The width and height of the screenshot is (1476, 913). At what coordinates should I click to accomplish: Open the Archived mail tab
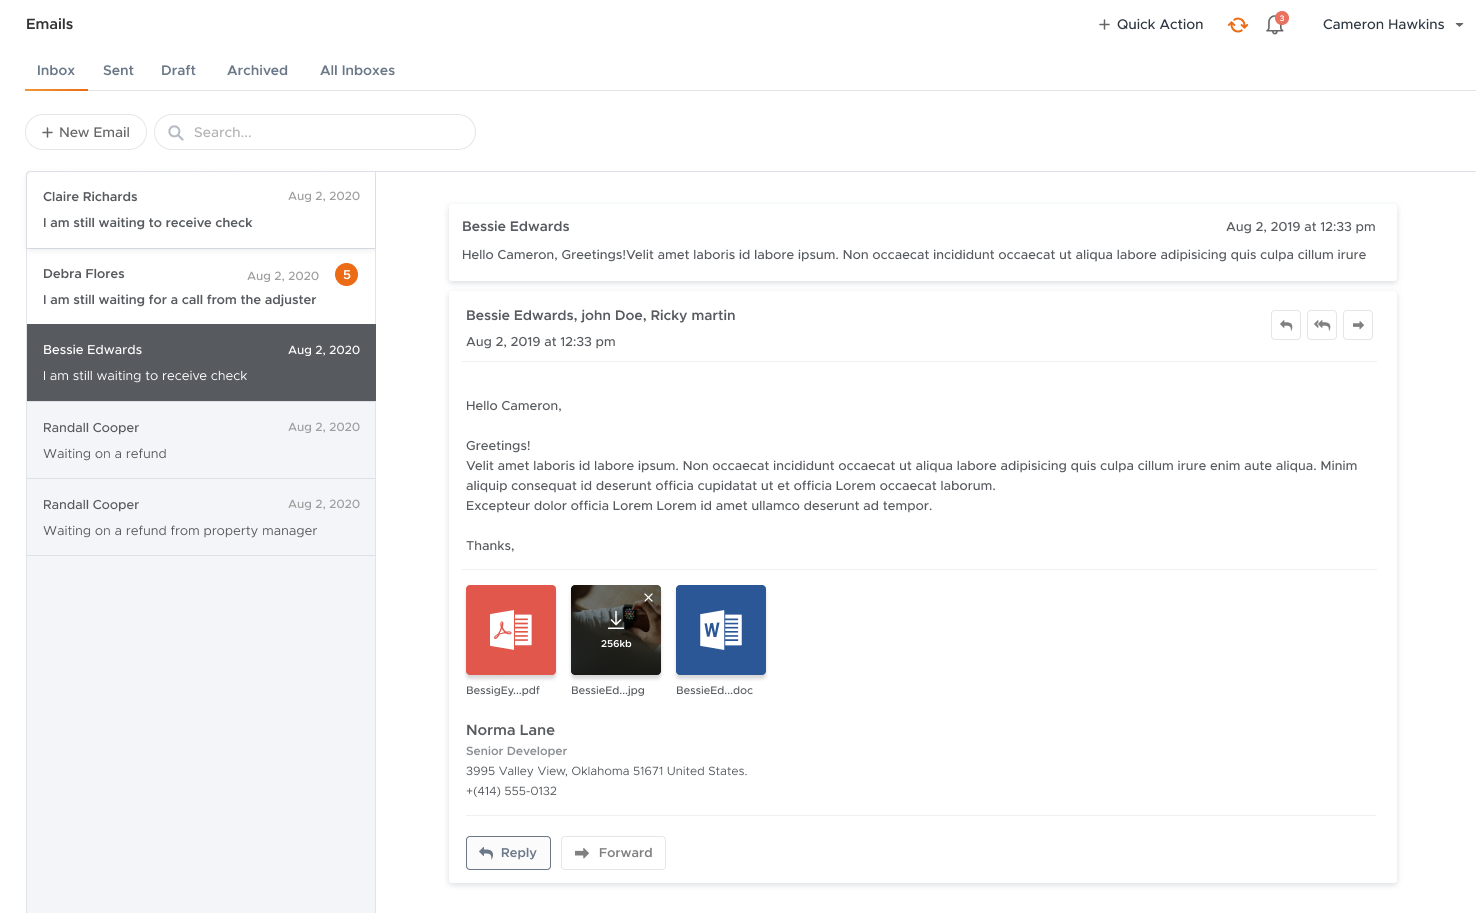[x=257, y=70]
